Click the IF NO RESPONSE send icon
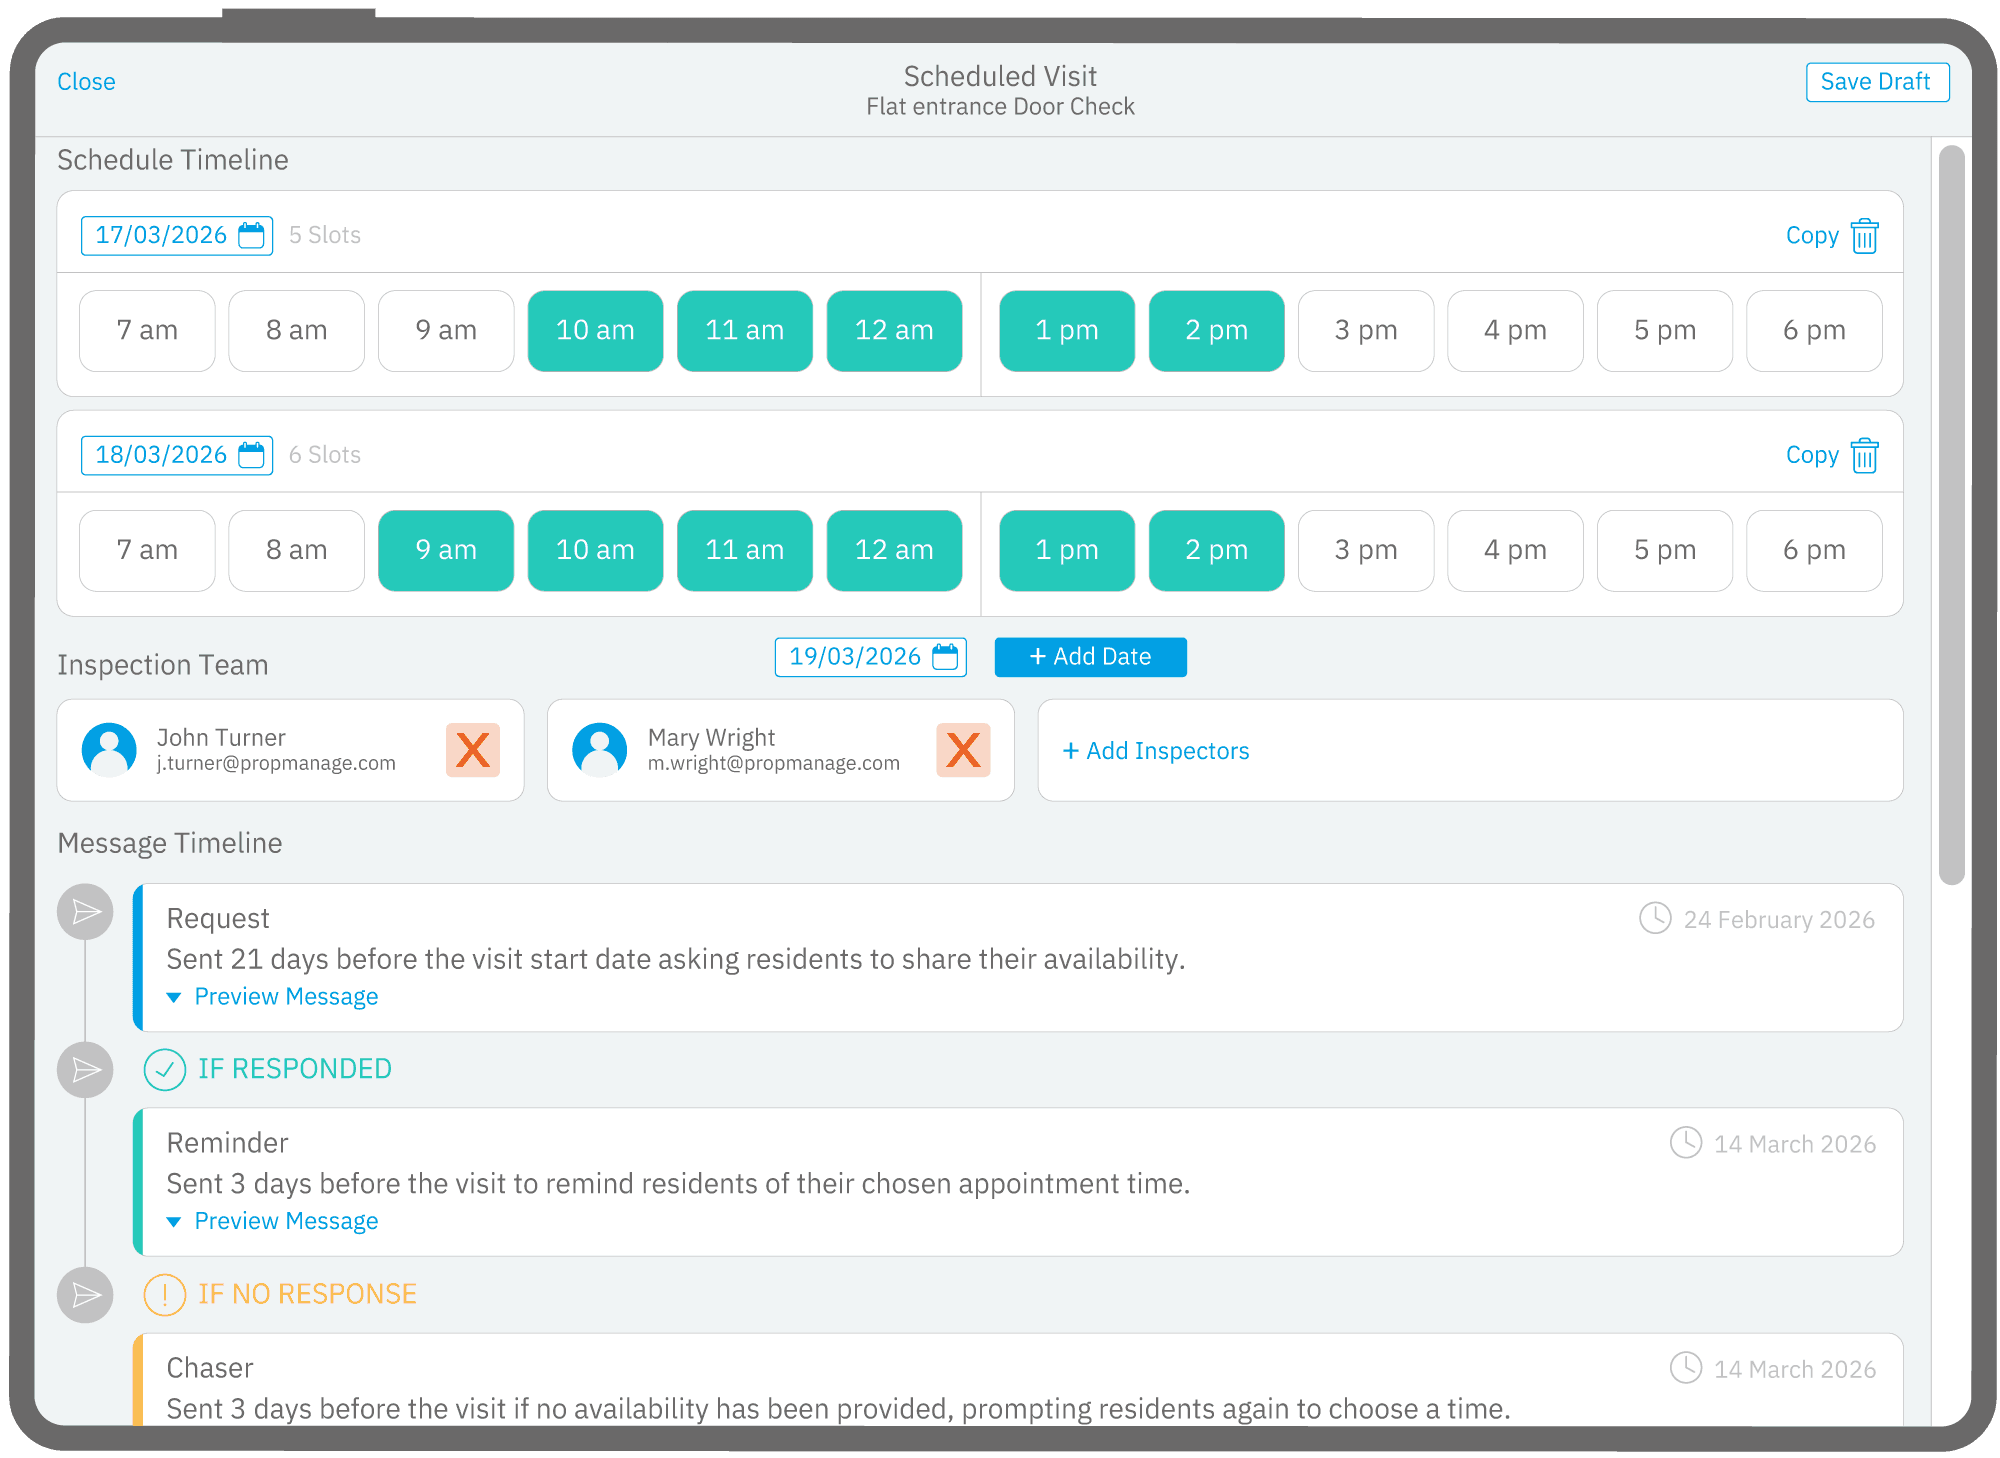The height and width of the screenshot is (1458, 2000). point(85,1295)
